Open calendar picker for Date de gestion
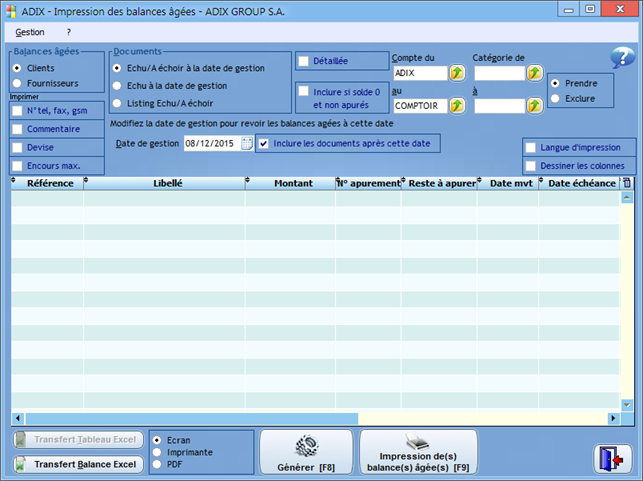The image size is (643, 481). [247, 144]
